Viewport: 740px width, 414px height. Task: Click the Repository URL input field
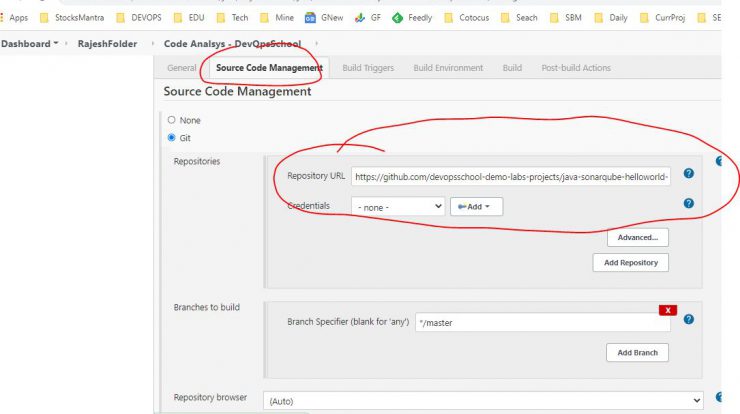pos(511,177)
